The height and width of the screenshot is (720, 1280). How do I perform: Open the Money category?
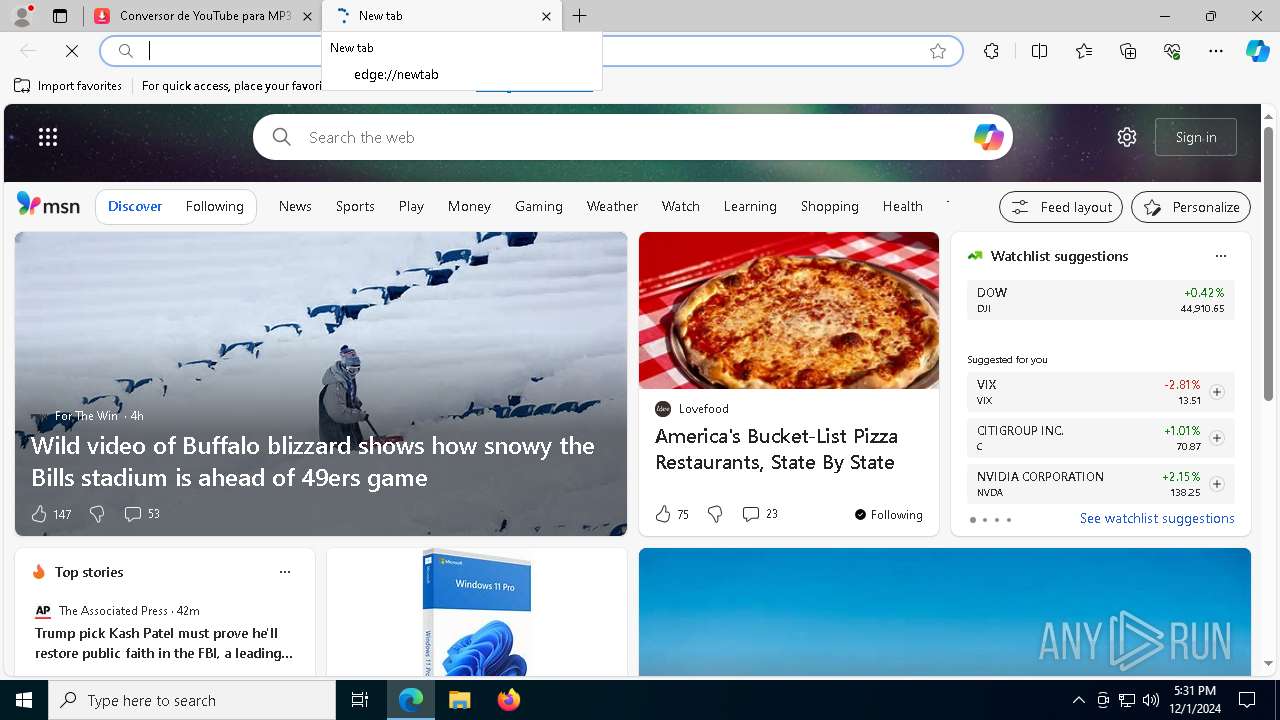tap(469, 206)
